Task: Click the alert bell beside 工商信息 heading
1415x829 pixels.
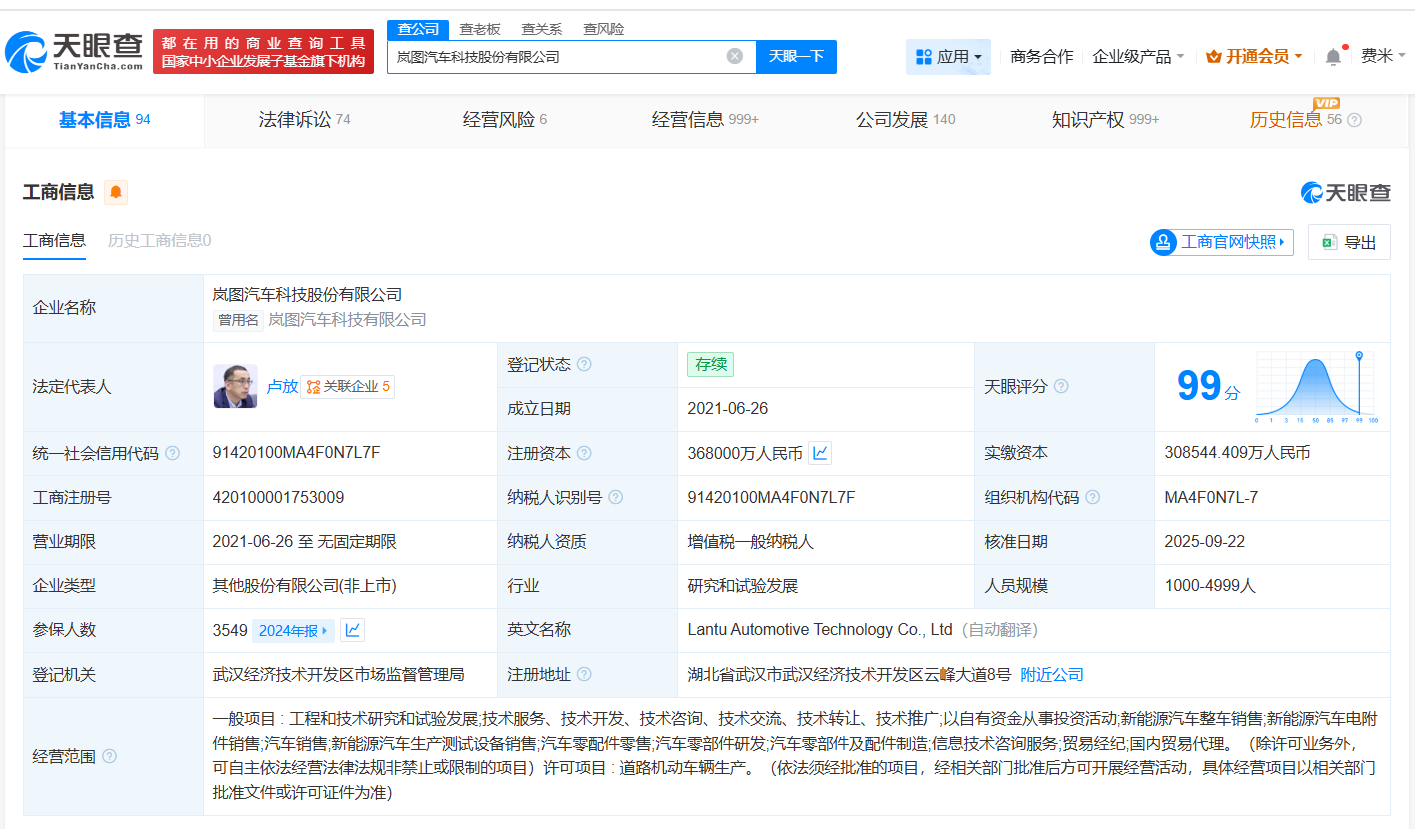Action: point(116,191)
